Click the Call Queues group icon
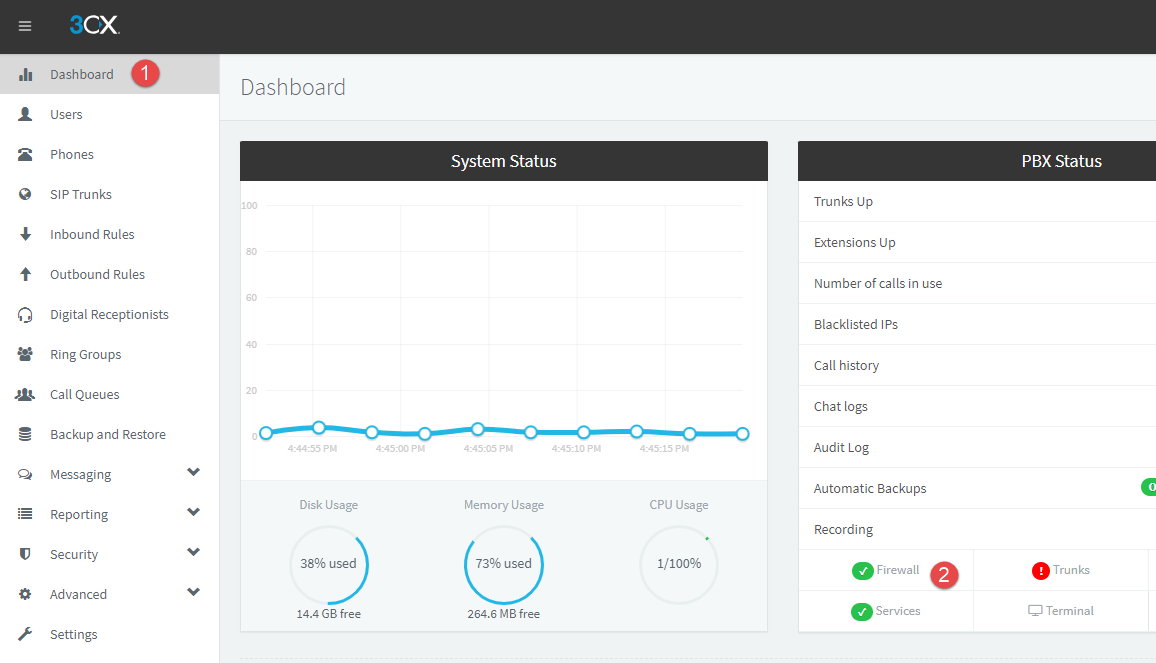 [x=25, y=395]
